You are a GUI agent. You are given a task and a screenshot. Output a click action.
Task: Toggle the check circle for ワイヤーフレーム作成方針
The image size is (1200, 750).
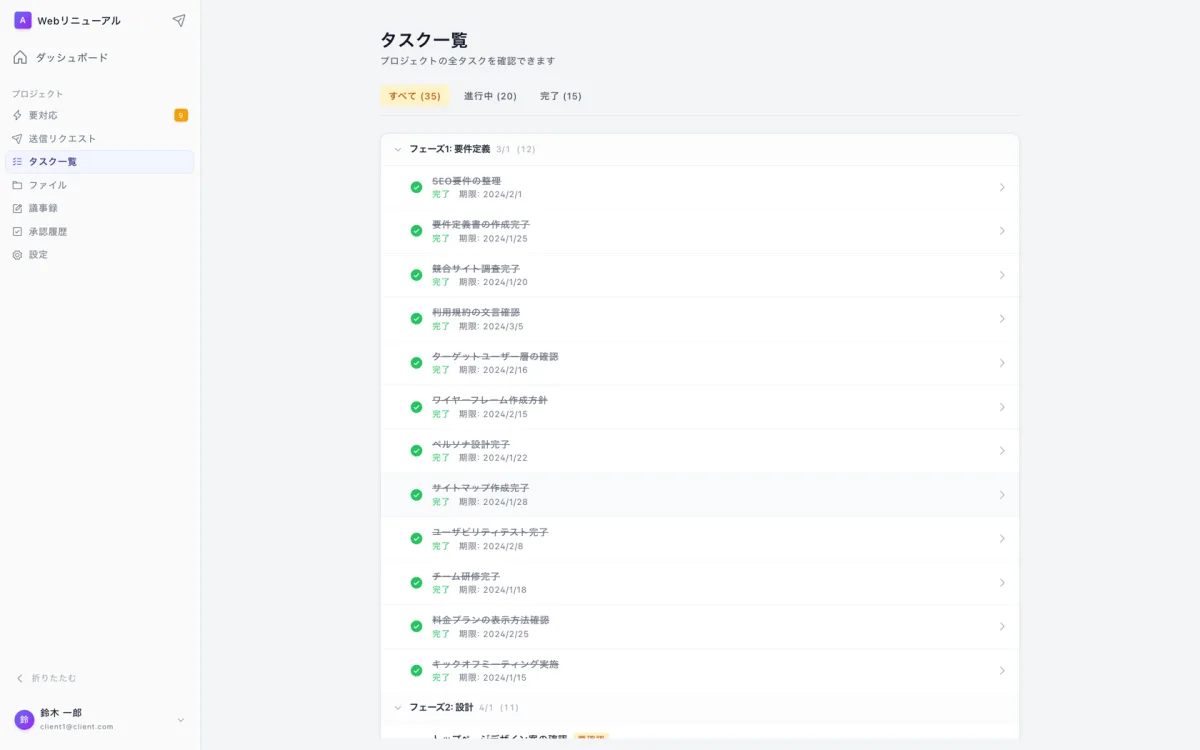[x=416, y=407]
